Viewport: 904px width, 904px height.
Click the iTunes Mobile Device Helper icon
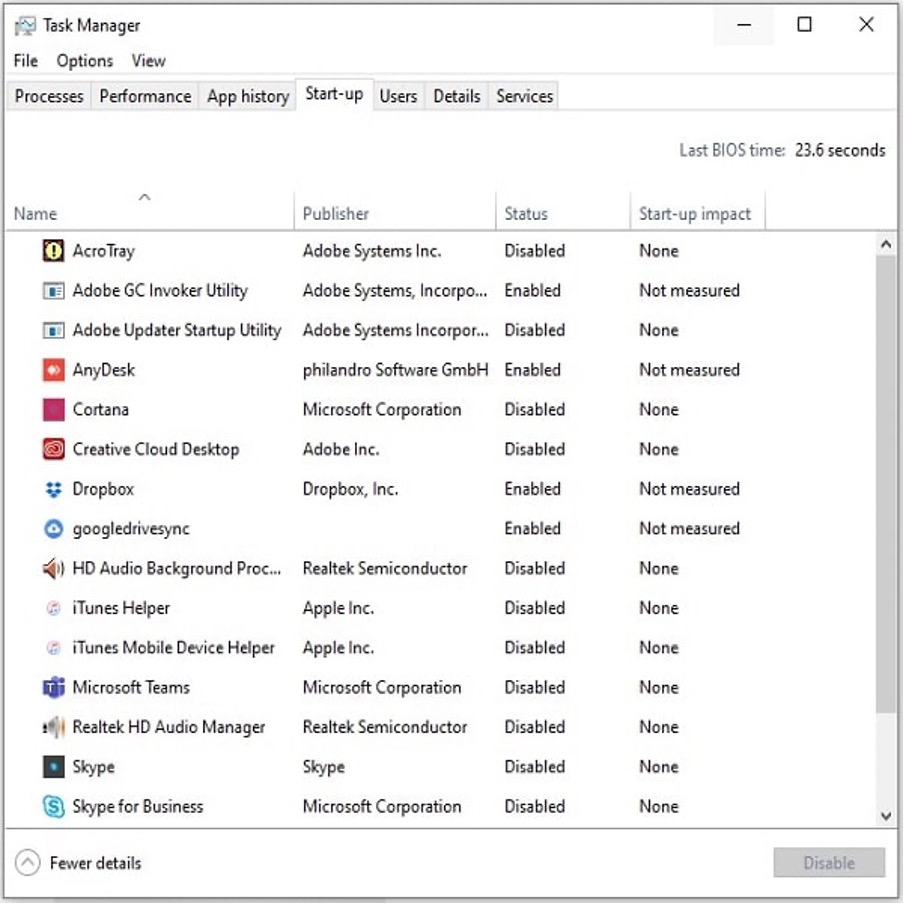coord(54,648)
